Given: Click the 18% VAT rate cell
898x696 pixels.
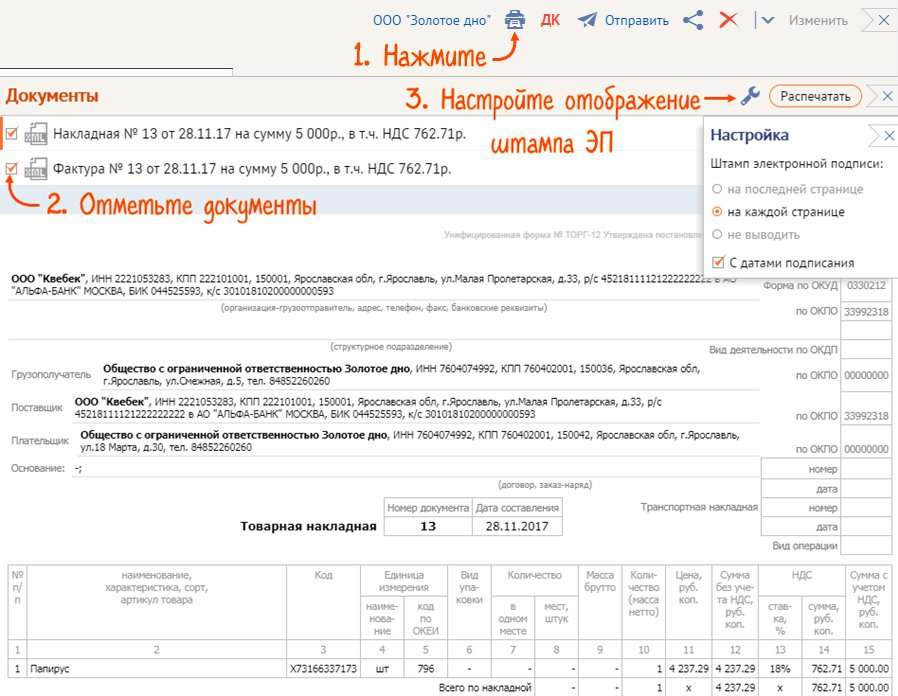Looking at the screenshot, I should [779, 669].
